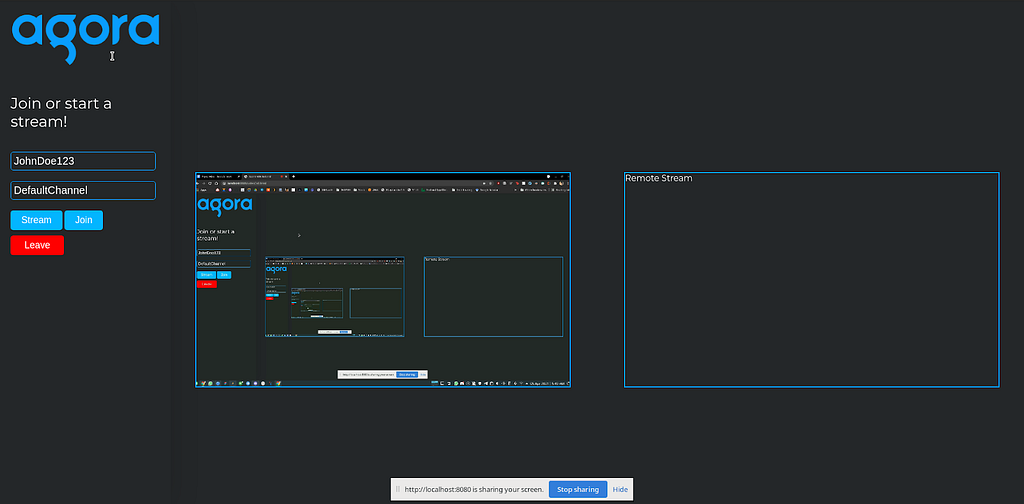Click the empty Remote Stream panel

click(812, 280)
